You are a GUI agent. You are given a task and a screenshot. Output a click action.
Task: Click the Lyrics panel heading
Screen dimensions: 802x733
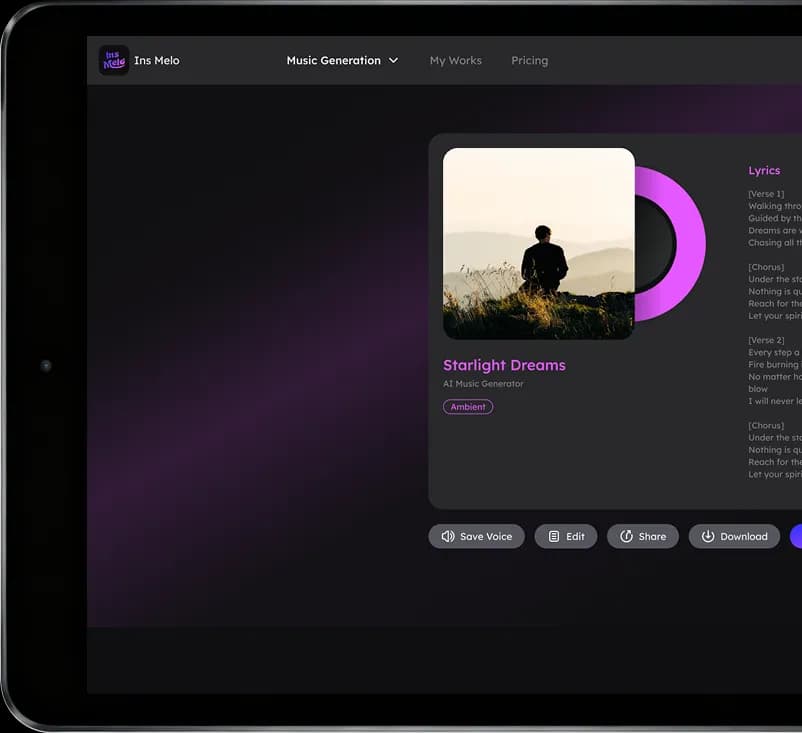tap(764, 170)
